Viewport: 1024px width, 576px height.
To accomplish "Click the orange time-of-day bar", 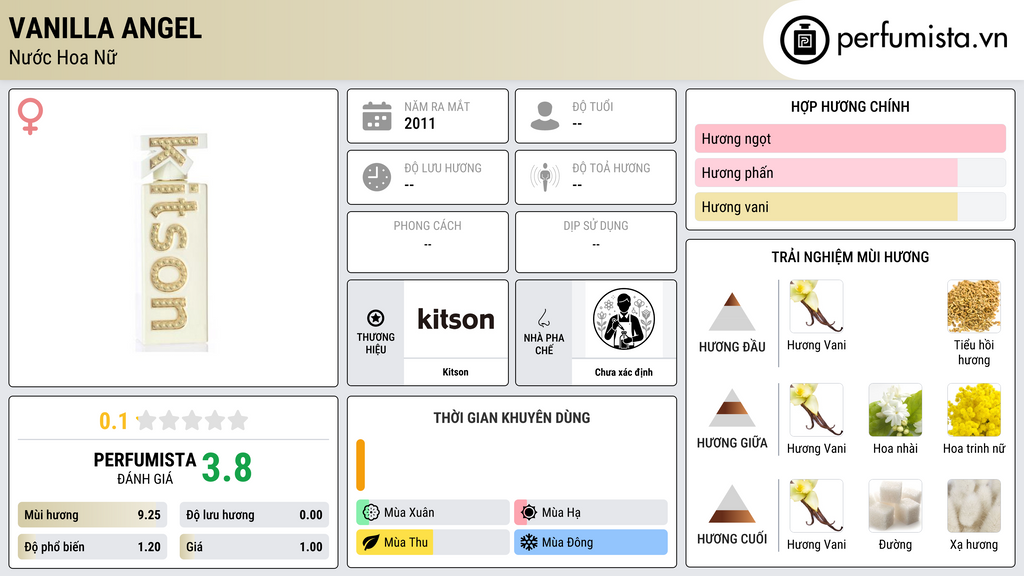I will click(360, 465).
